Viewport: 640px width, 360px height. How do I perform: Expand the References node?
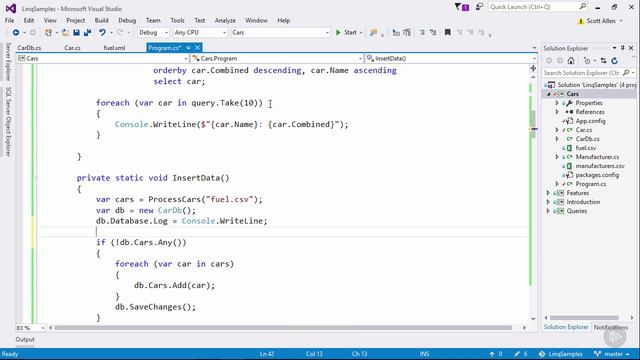pyautogui.click(x=557, y=112)
